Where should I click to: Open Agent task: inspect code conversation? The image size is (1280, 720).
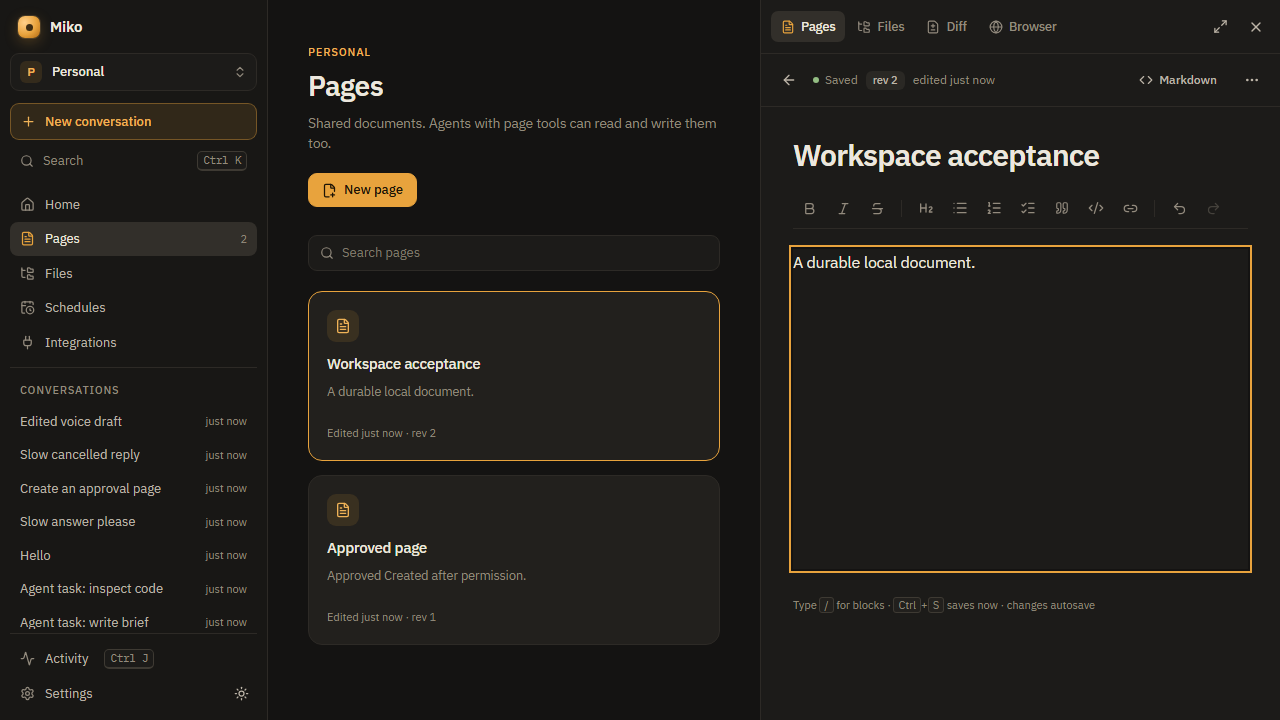[133, 589]
